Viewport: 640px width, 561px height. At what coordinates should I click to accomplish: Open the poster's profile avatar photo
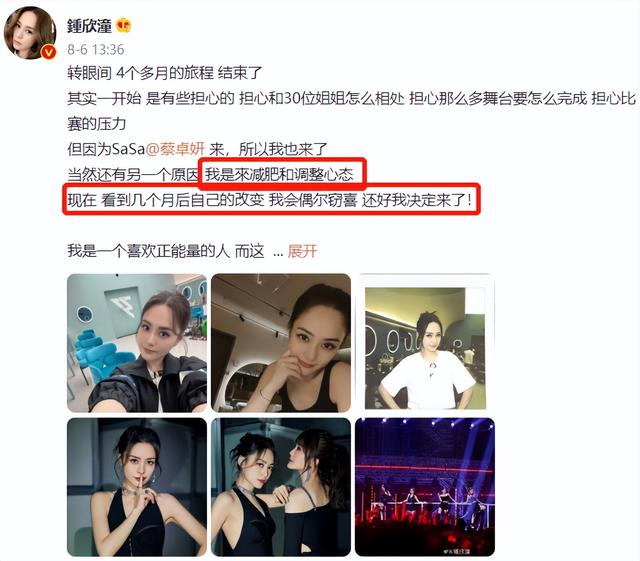pos(30,33)
